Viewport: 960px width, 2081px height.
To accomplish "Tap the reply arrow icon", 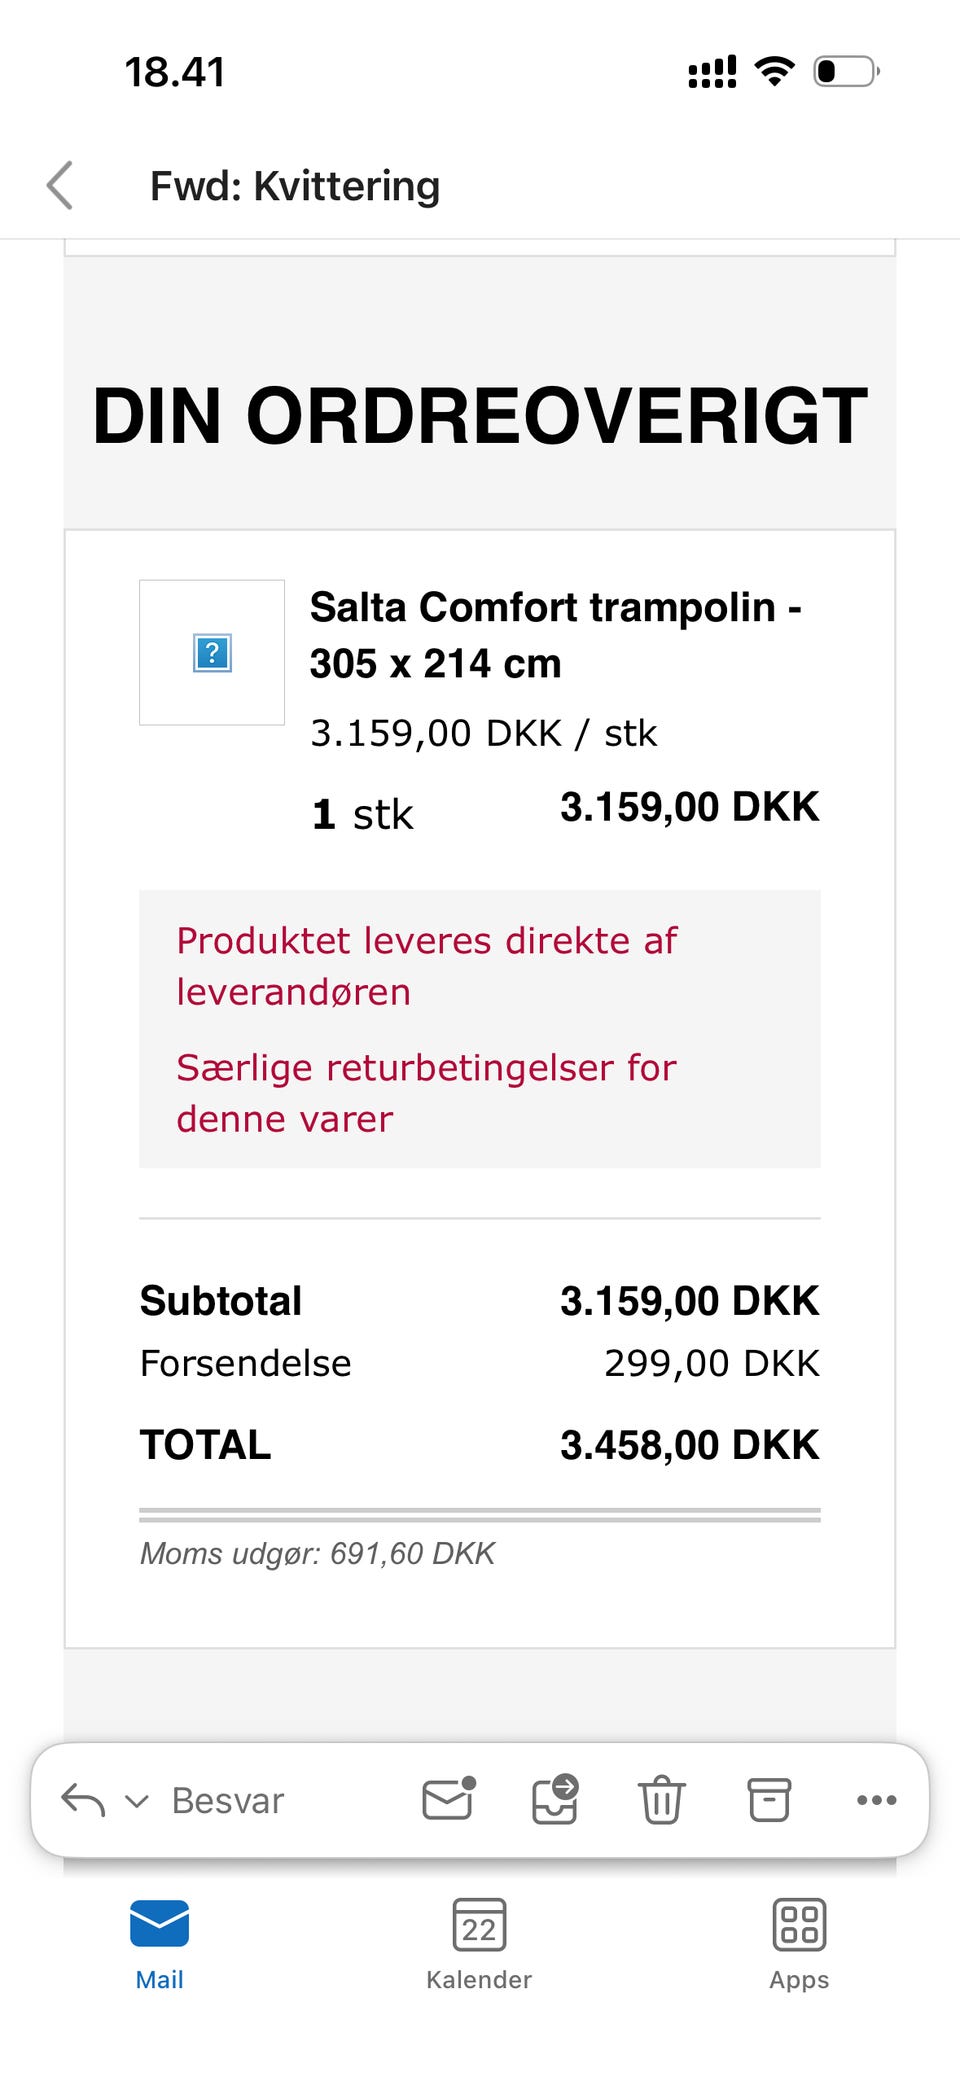I will tap(83, 1800).
